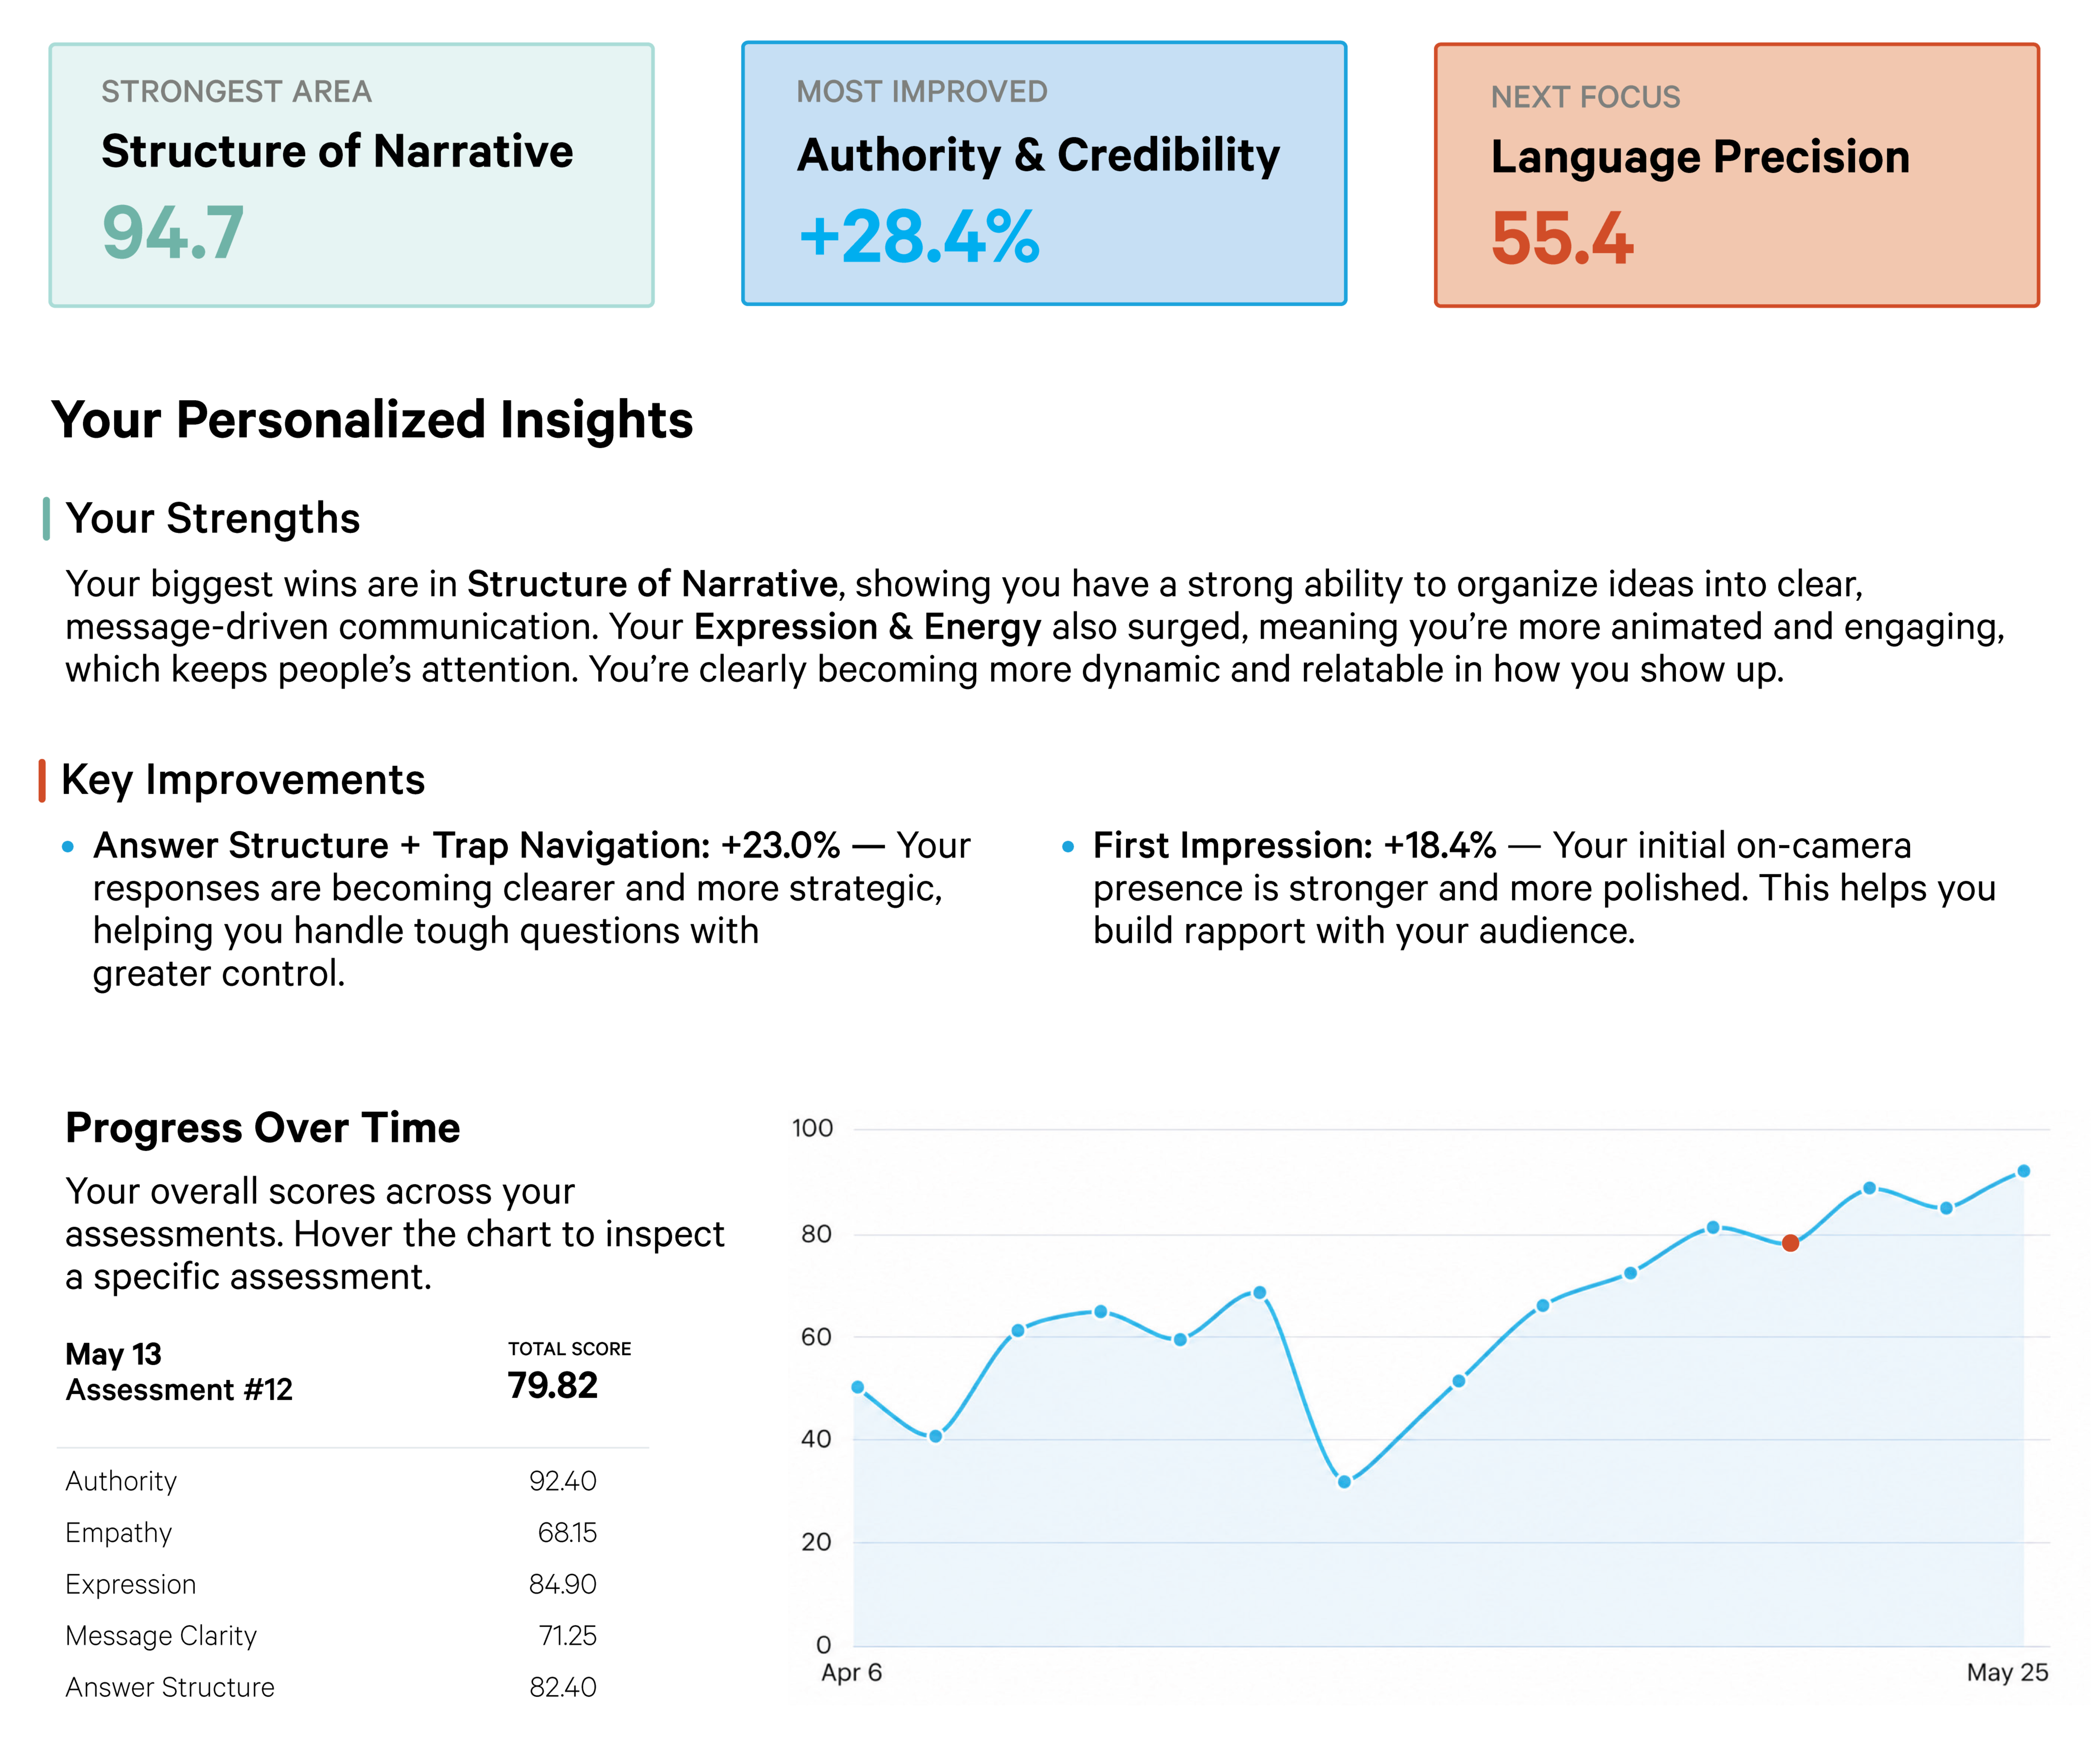Click the Empathy score row 68.15
The height and width of the screenshot is (1764, 2098).
tap(331, 1533)
